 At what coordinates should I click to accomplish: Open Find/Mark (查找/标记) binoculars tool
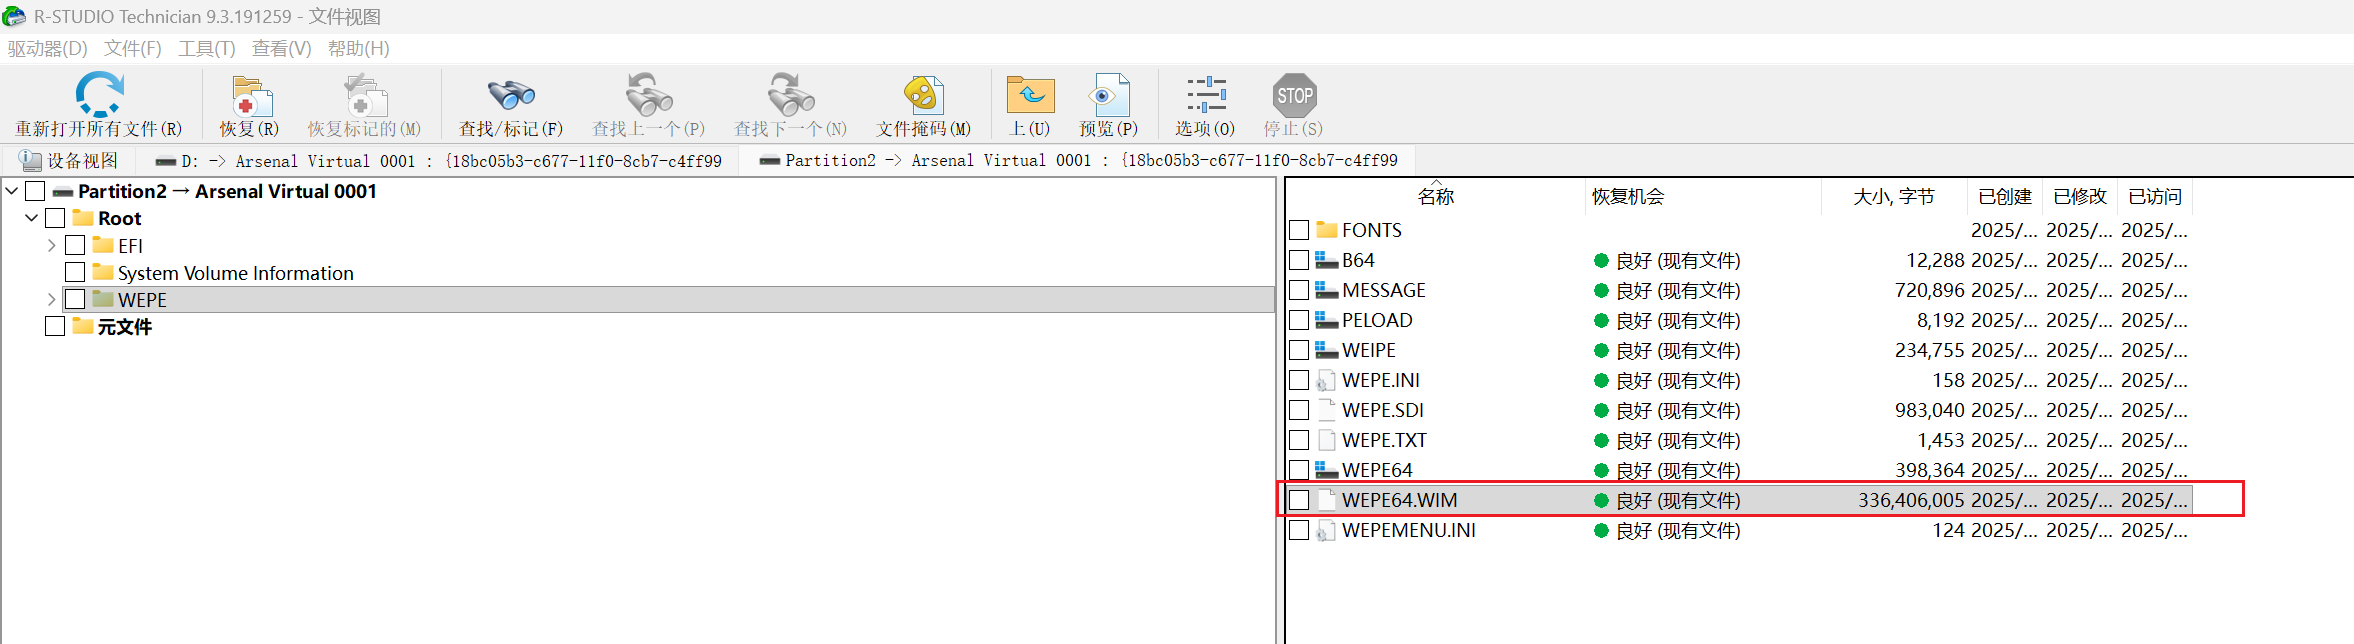pos(511,96)
